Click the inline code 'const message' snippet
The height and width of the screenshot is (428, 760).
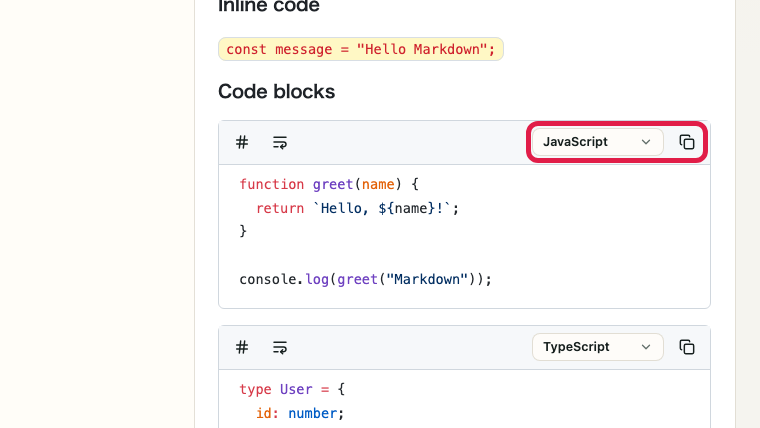click(x=361, y=49)
